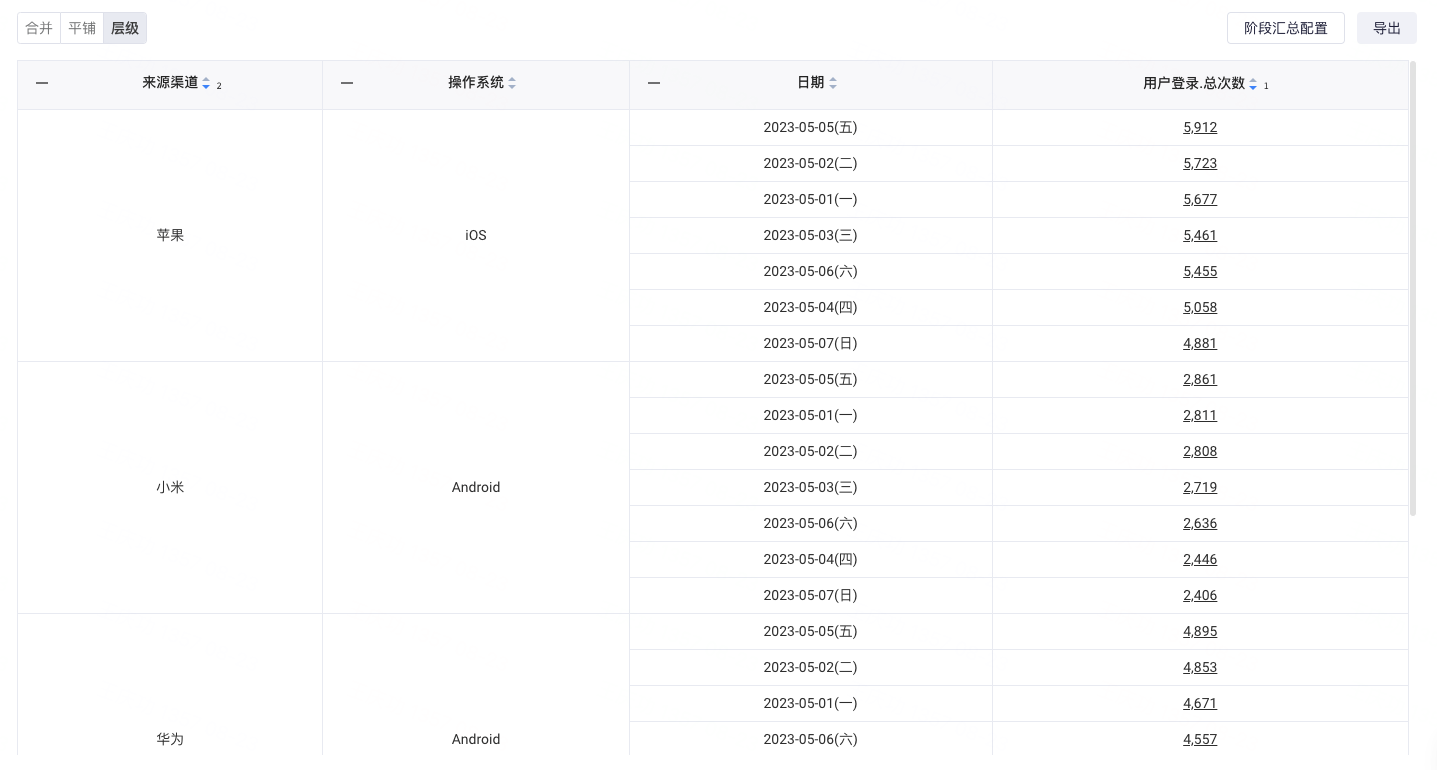Click the 来源渠道 column header text

point(170,83)
